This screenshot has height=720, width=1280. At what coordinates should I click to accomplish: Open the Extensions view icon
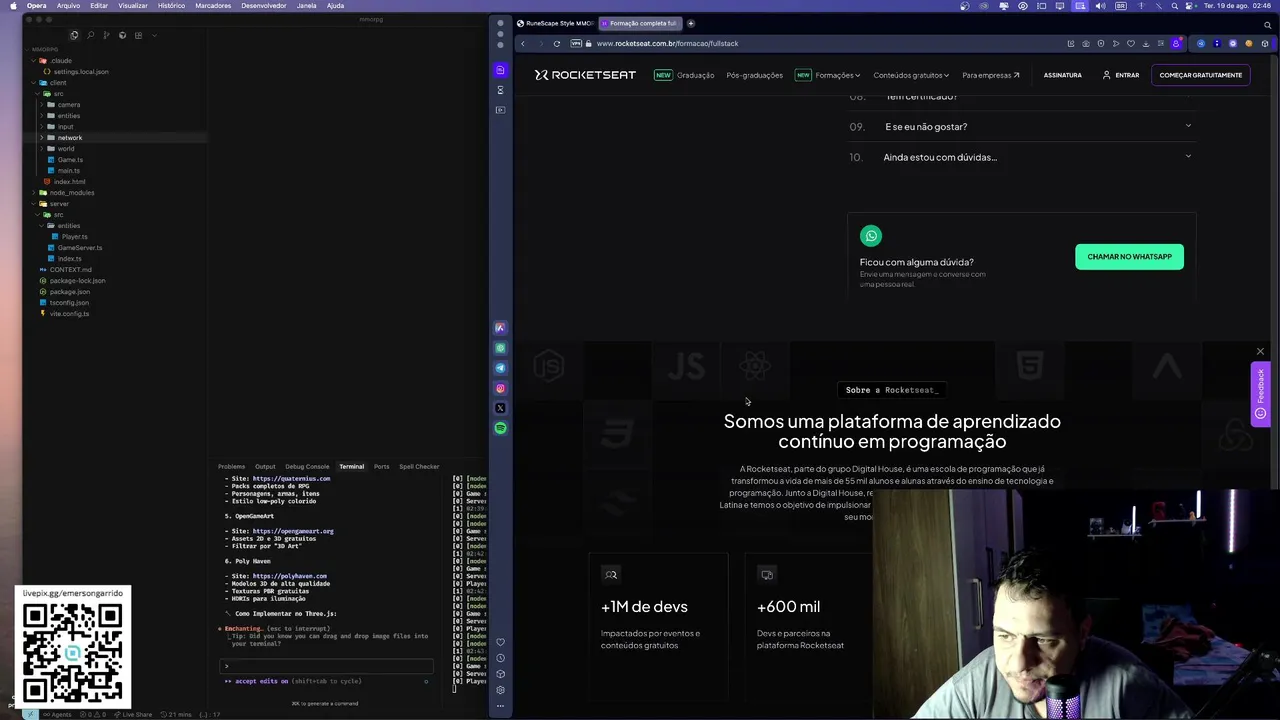(138, 35)
